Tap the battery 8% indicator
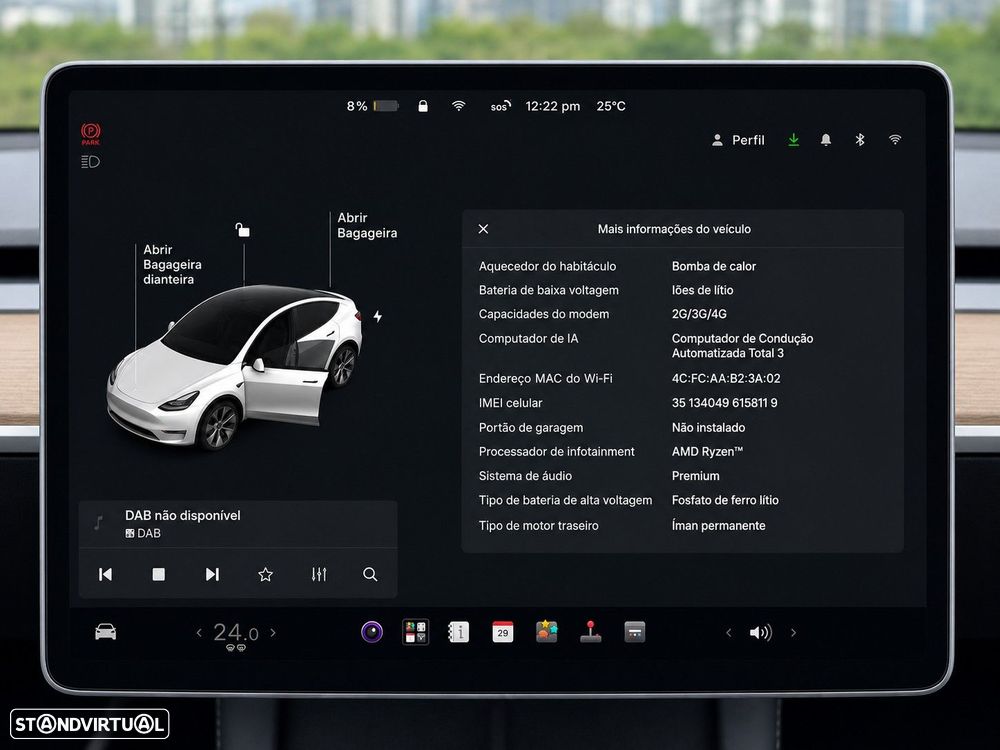 (372, 106)
